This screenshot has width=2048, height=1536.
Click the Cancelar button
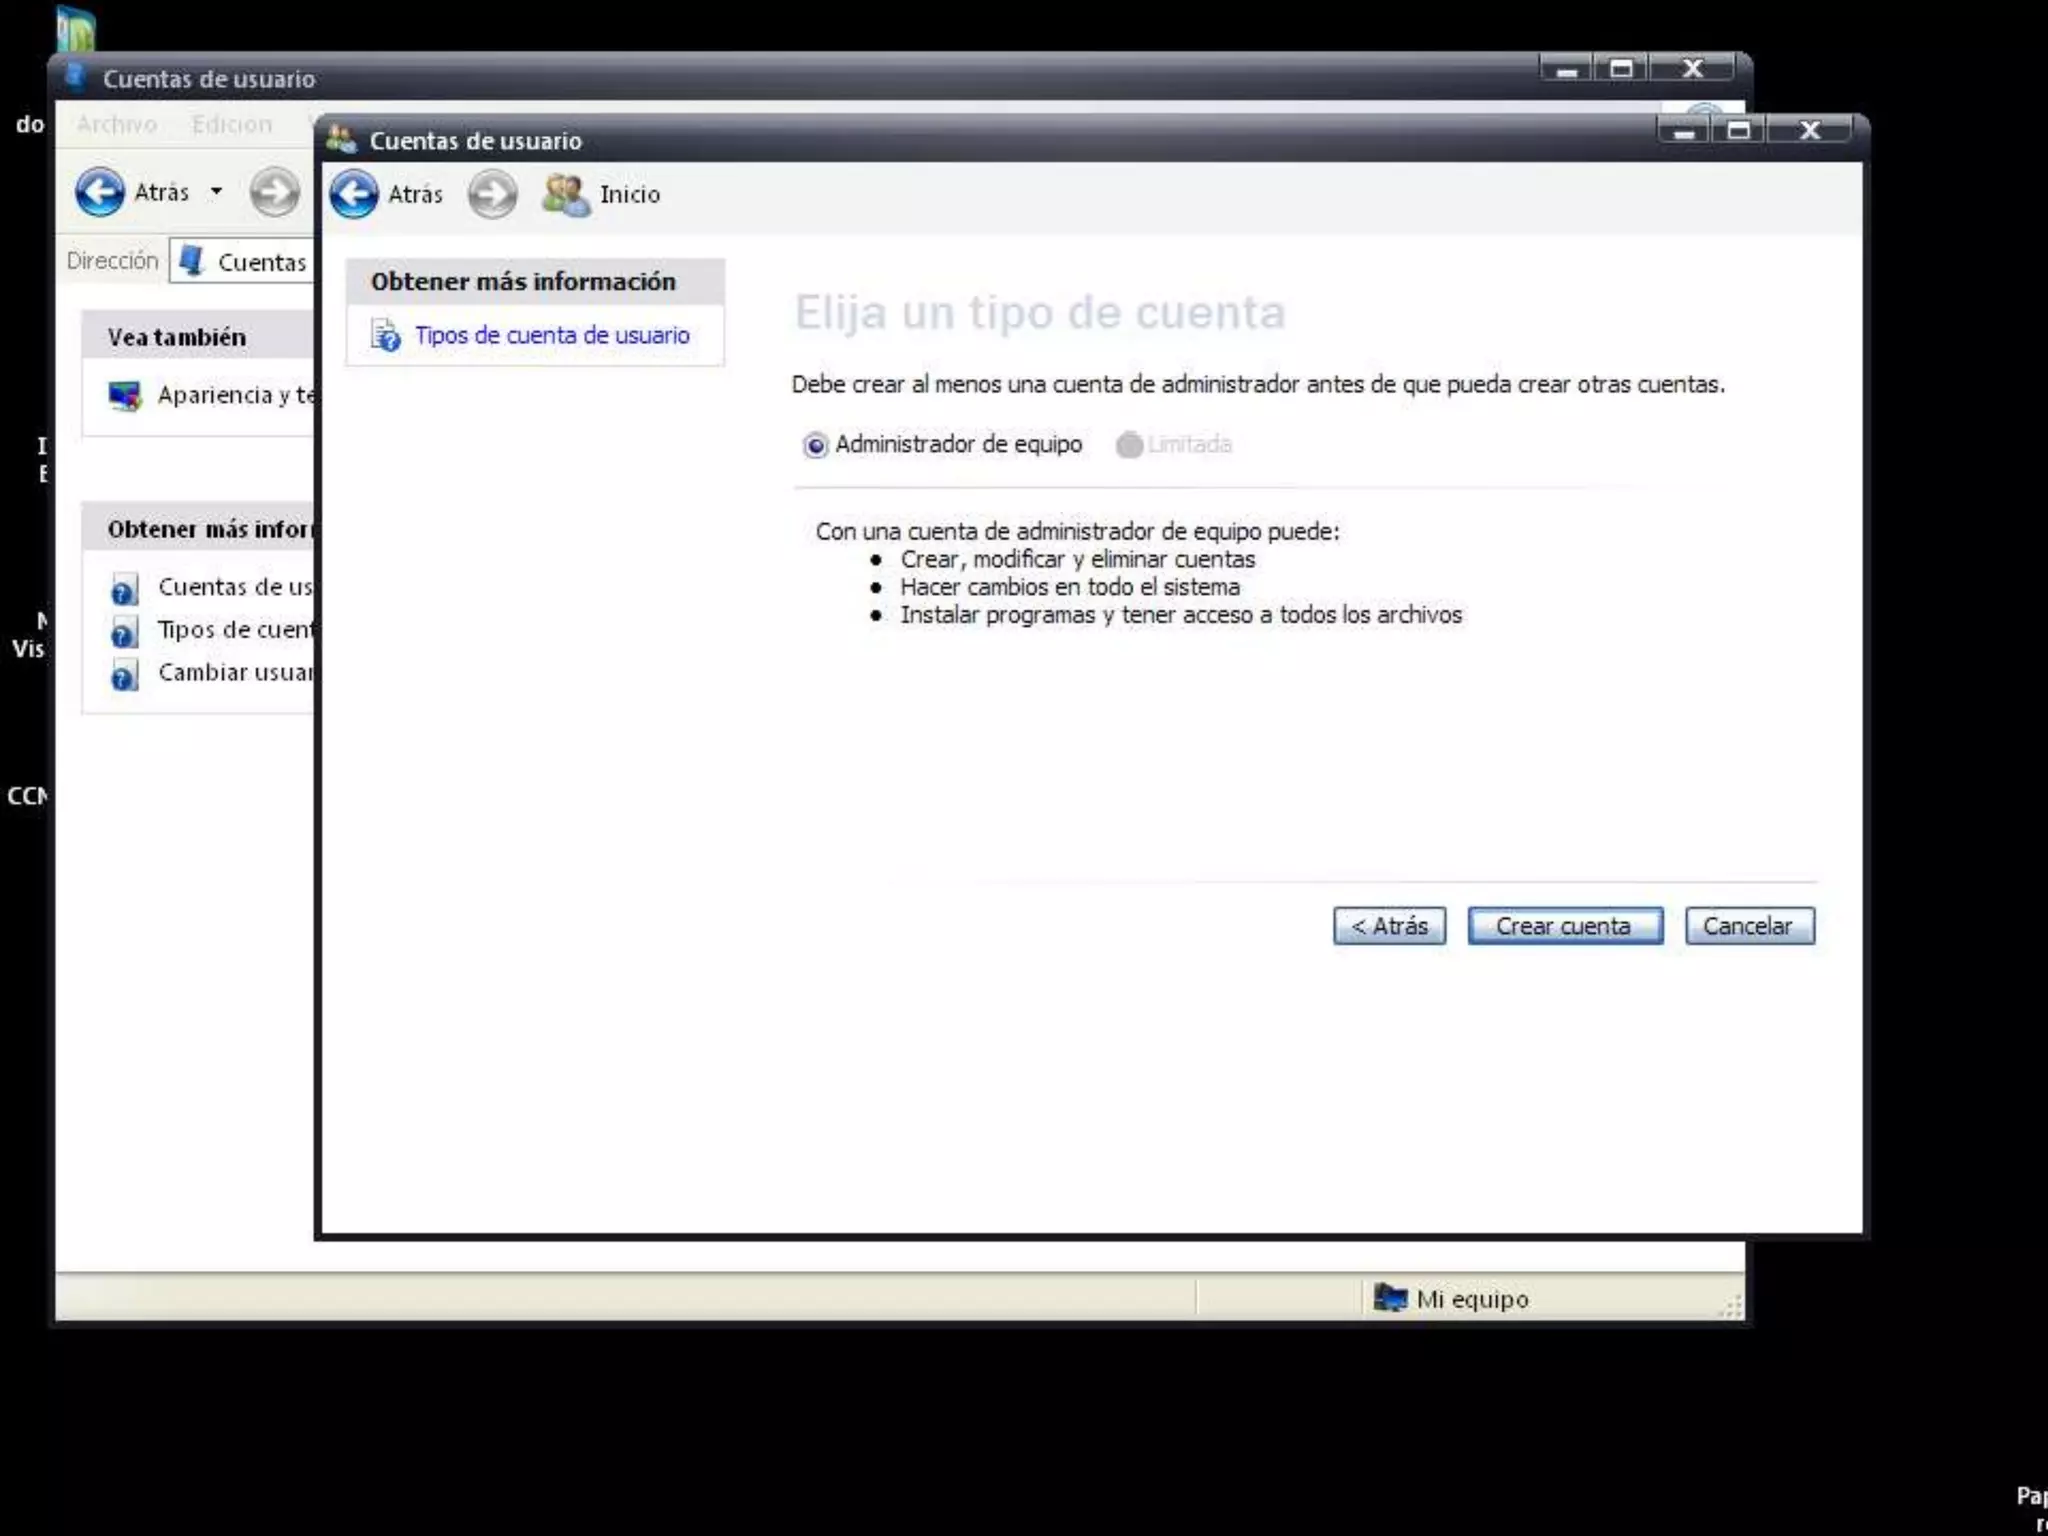pyautogui.click(x=1748, y=926)
